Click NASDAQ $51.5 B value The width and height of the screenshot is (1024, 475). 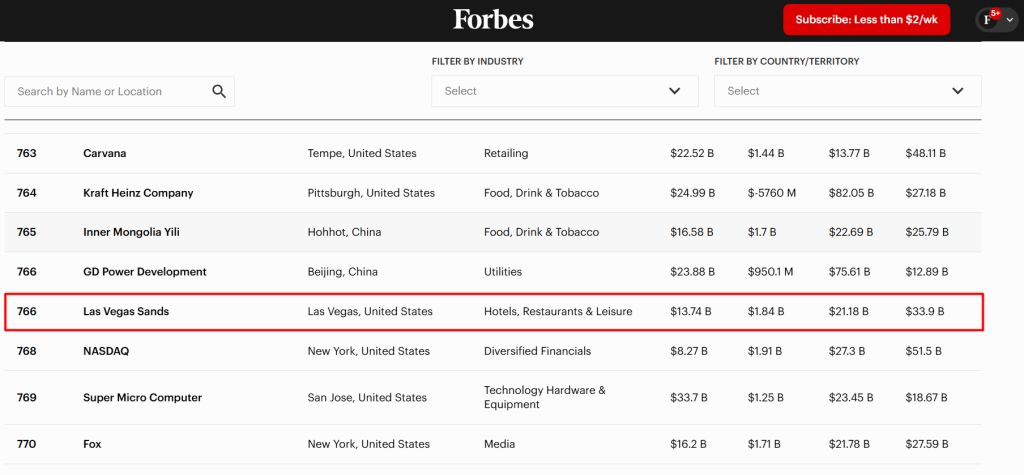pyautogui.click(x=923, y=352)
